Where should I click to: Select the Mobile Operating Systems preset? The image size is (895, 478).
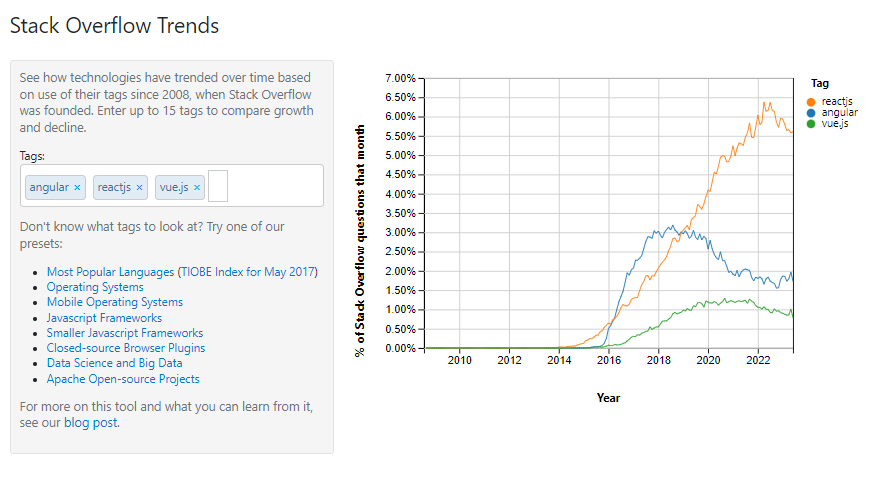tap(114, 302)
